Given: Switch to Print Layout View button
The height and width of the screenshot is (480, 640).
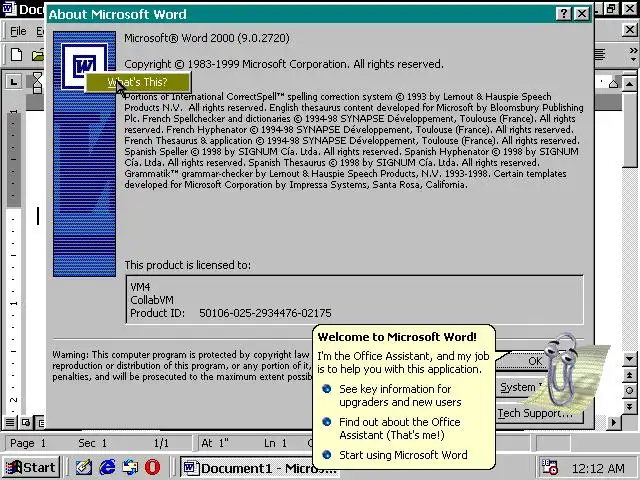Looking at the screenshot, I should [40, 422].
